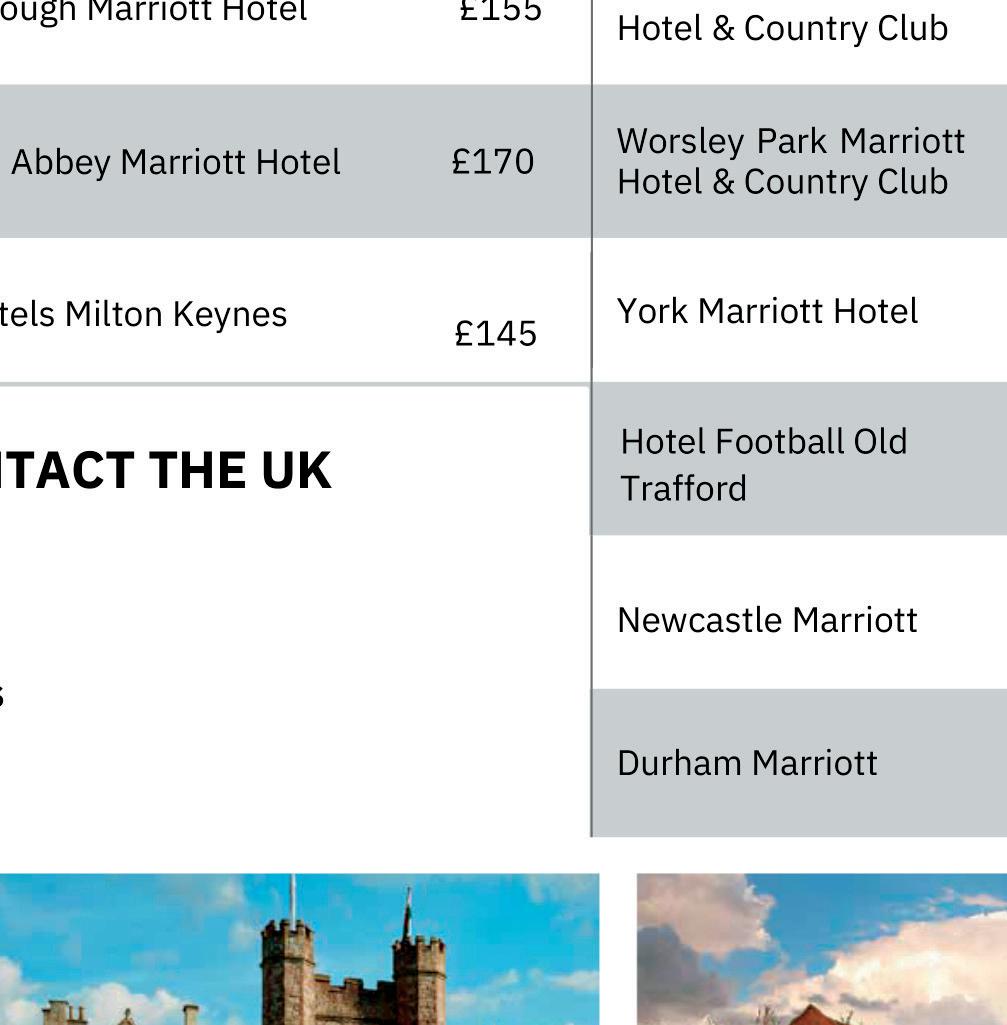Select Newcastle Marriott entry
Viewport: 1007px width, 1025px height.
pos(767,620)
